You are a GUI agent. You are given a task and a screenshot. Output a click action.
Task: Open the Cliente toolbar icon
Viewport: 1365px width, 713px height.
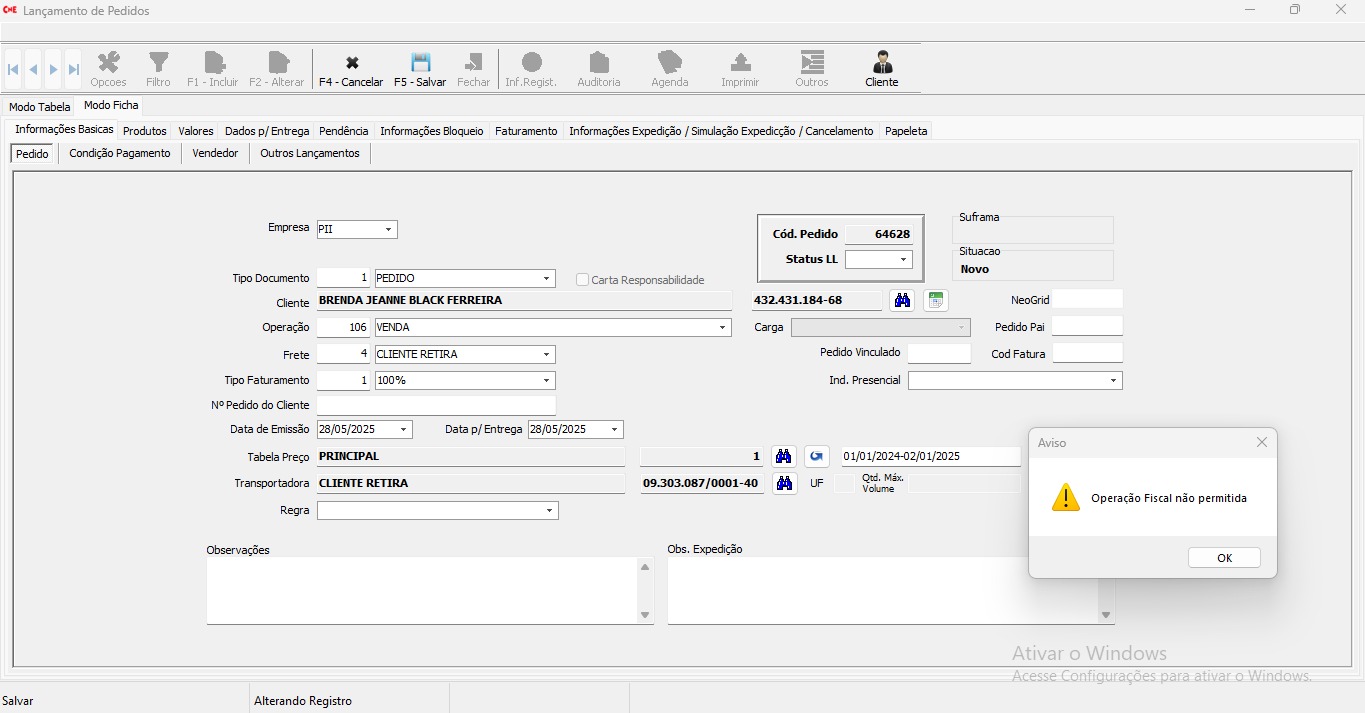pos(881,64)
